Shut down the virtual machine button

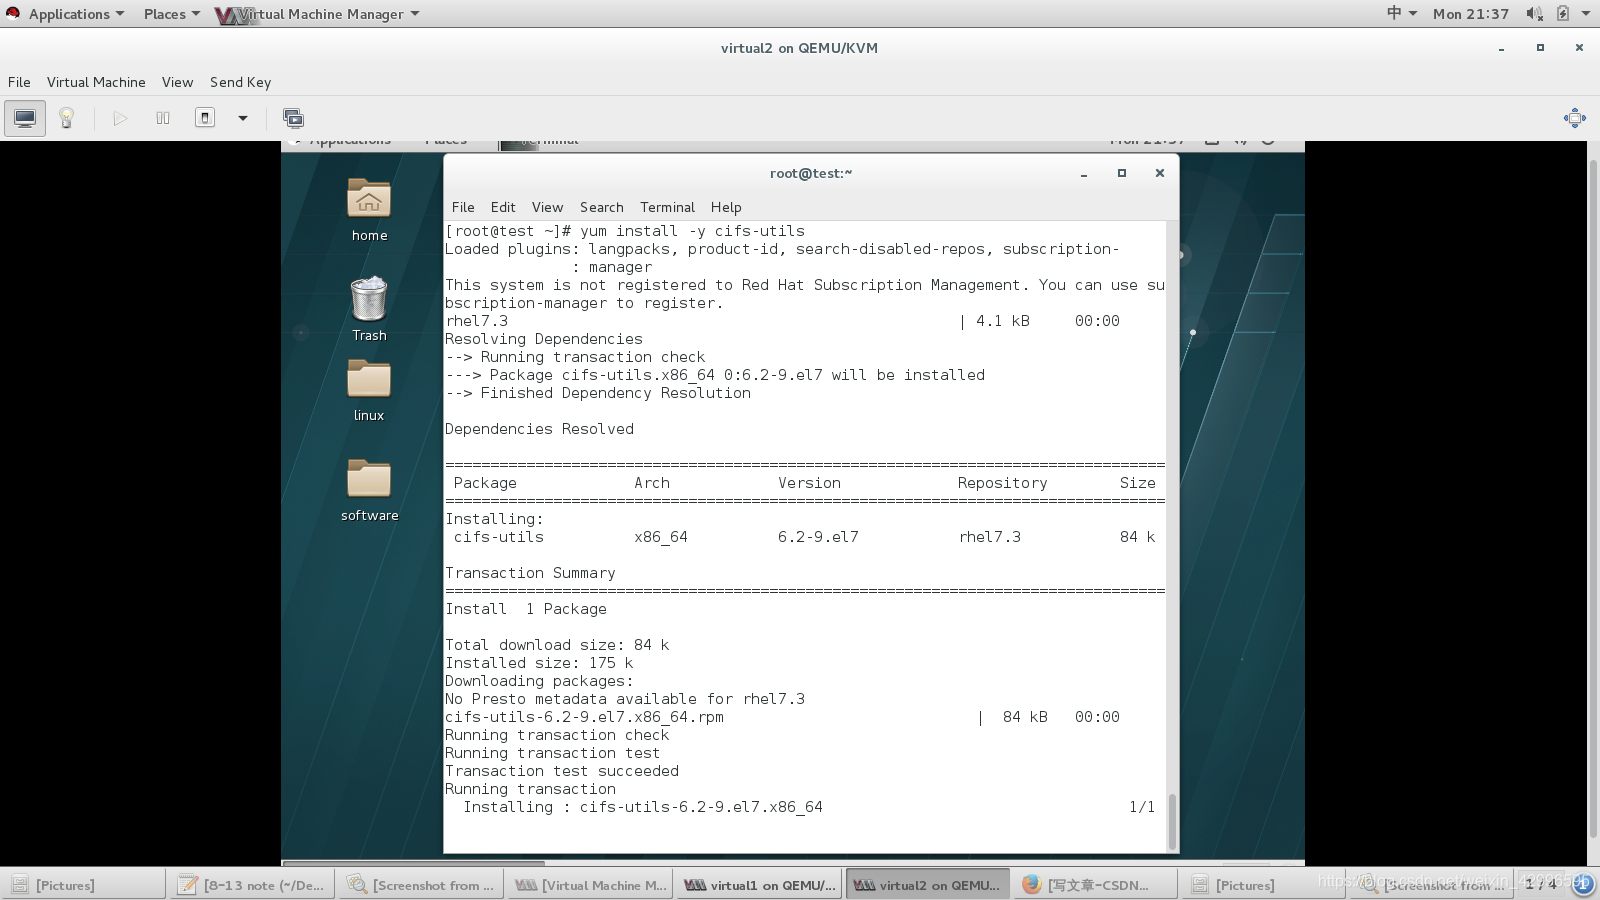pos(205,118)
